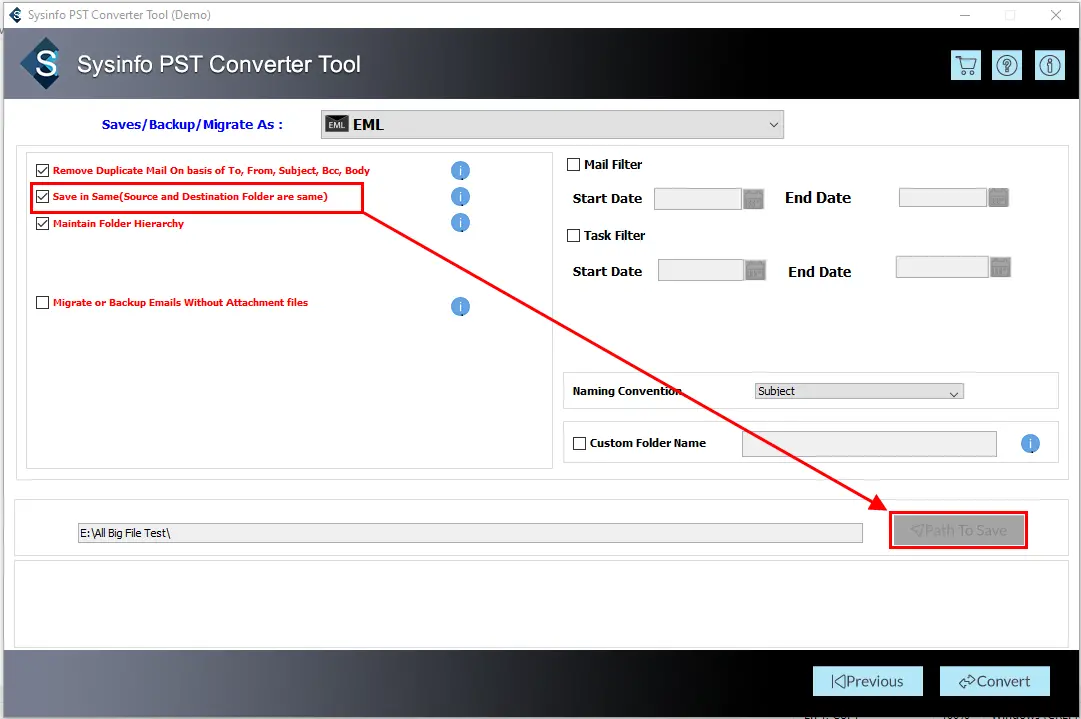The height and width of the screenshot is (719, 1081).
Task: Minimize the Sysinfo window
Action: [x=964, y=14]
